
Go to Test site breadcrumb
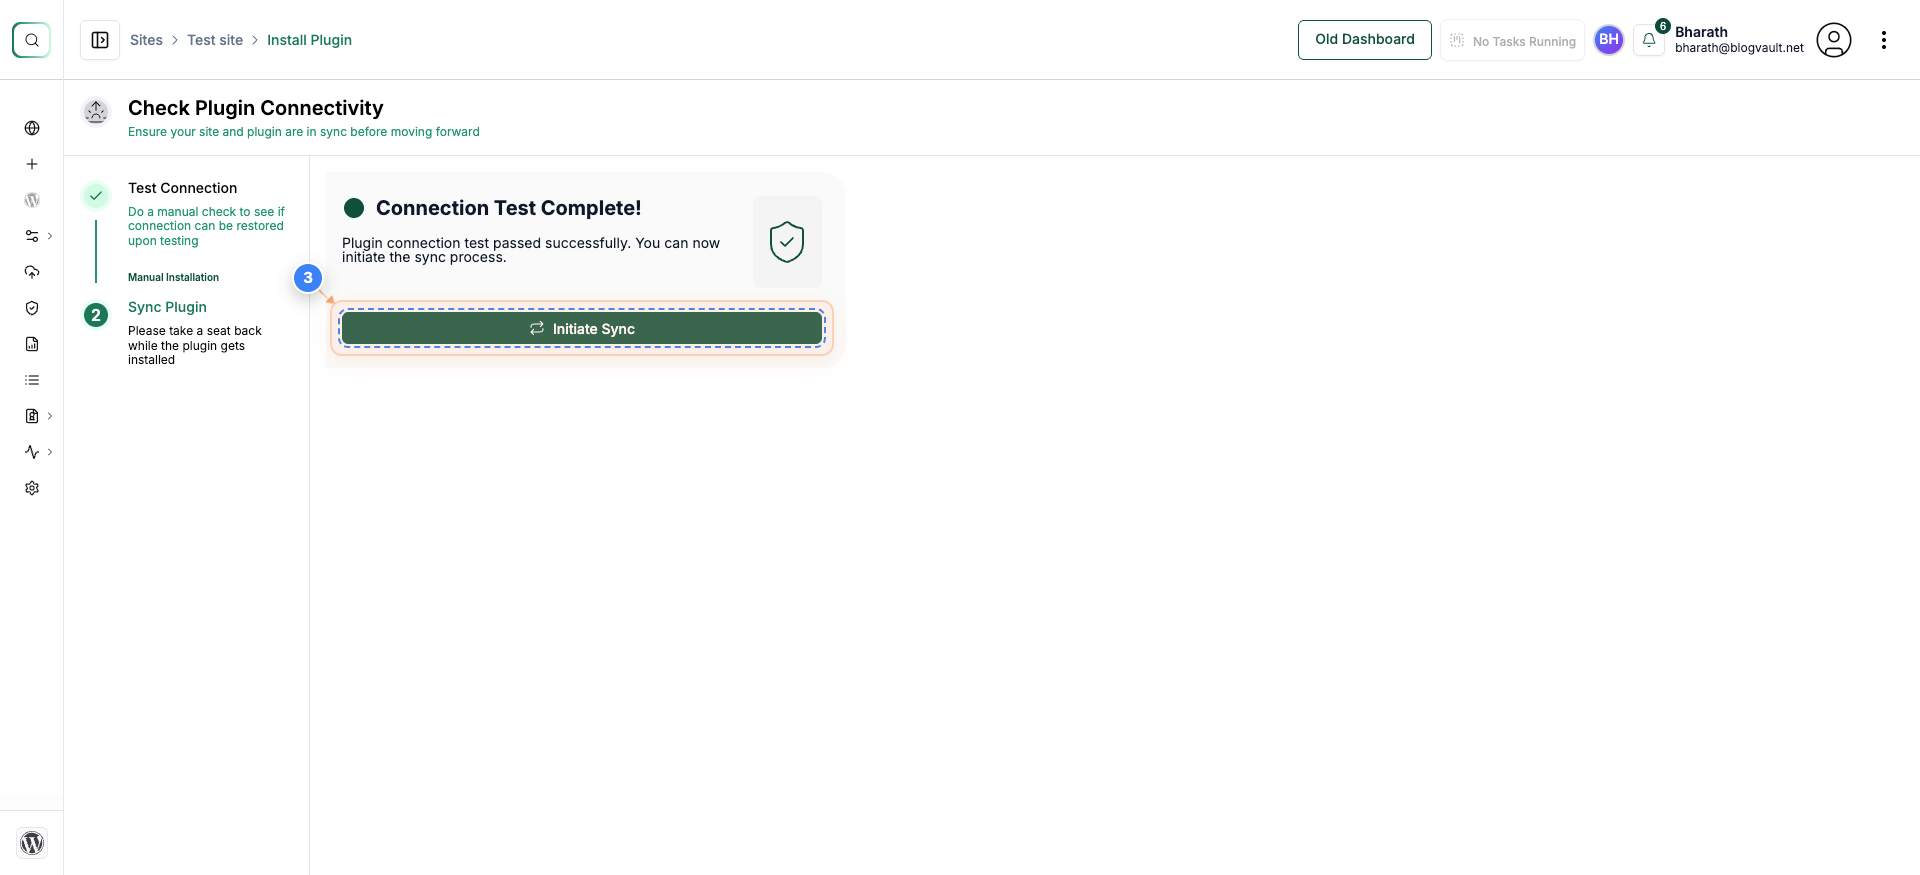pyautogui.click(x=215, y=40)
